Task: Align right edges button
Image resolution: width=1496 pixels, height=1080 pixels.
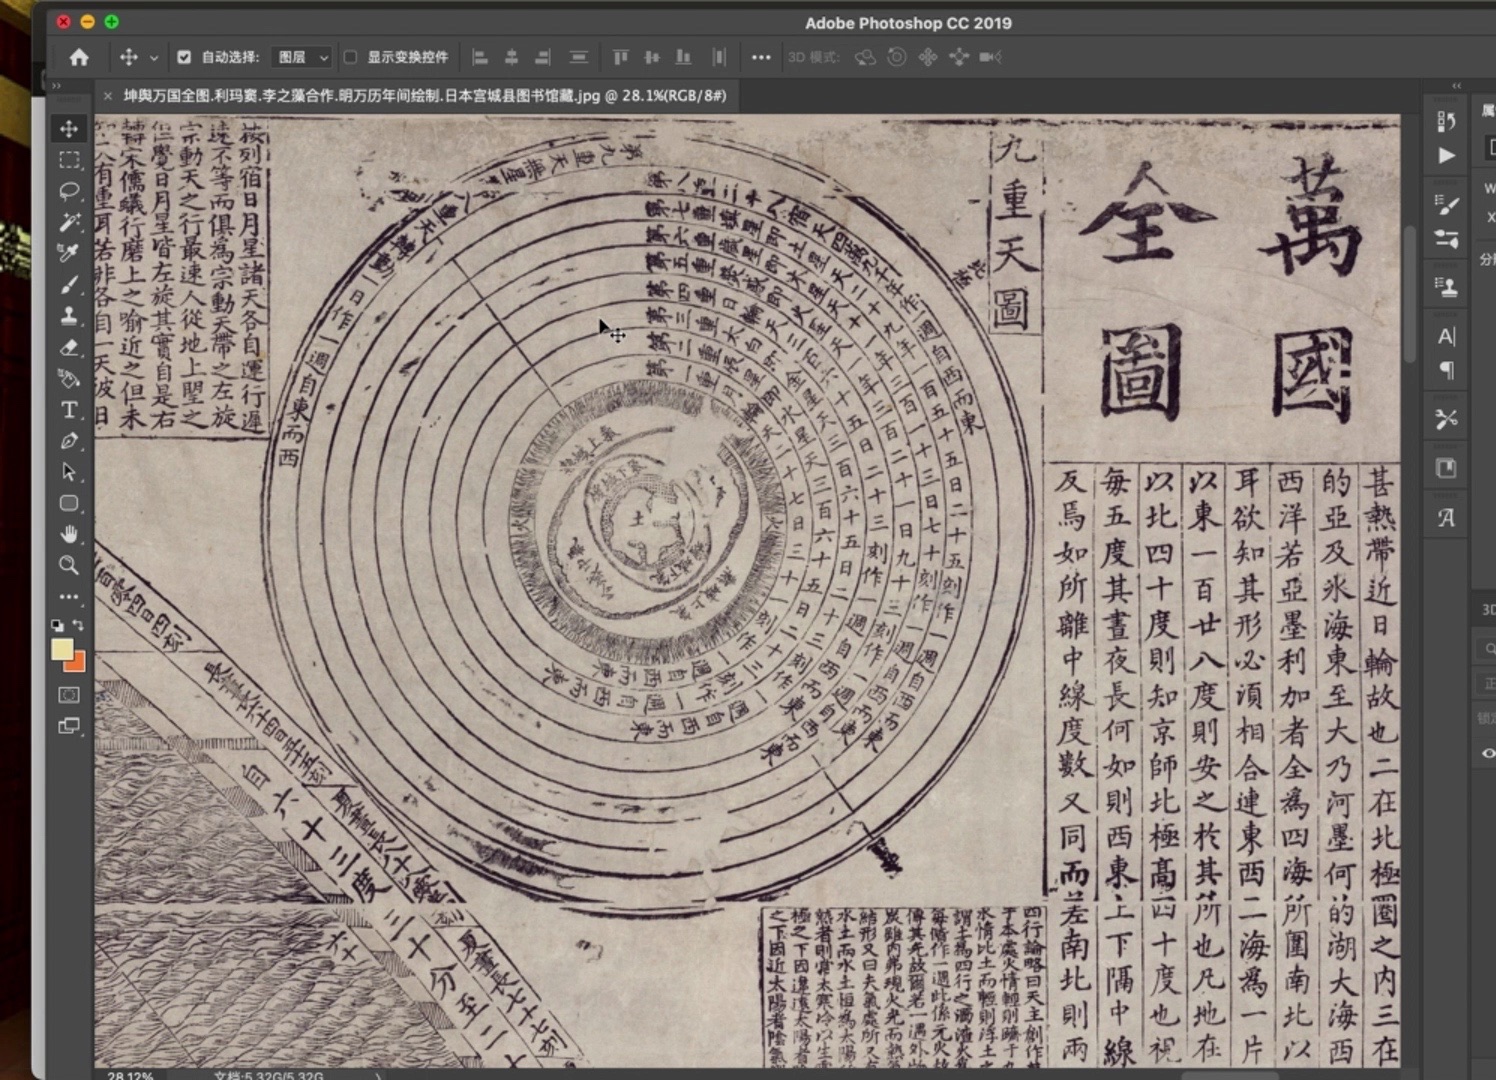Action: point(543,57)
